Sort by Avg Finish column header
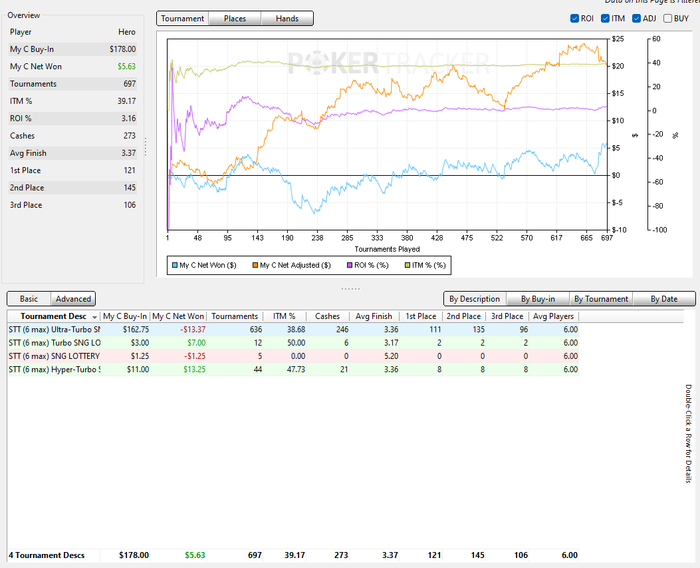Image resolution: width=700 pixels, height=568 pixels. click(x=374, y=316)
